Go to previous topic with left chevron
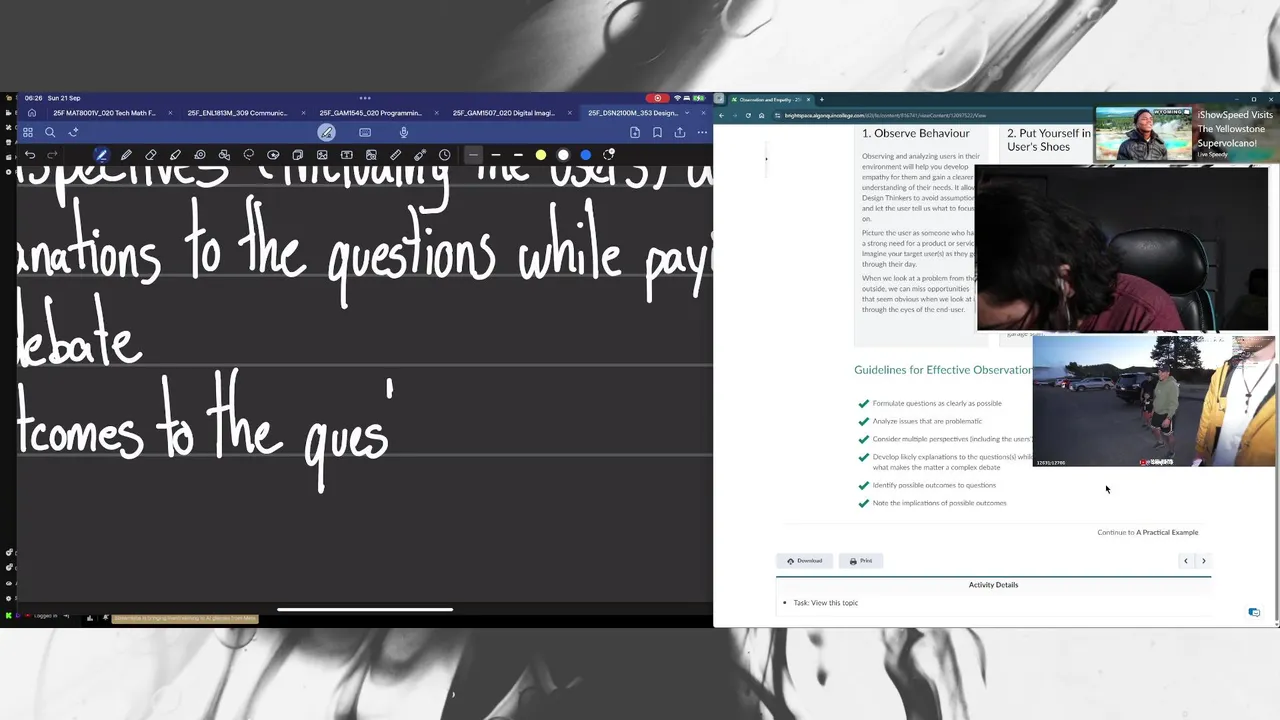Viewport: 1280px width, 720px height. 1186,561
